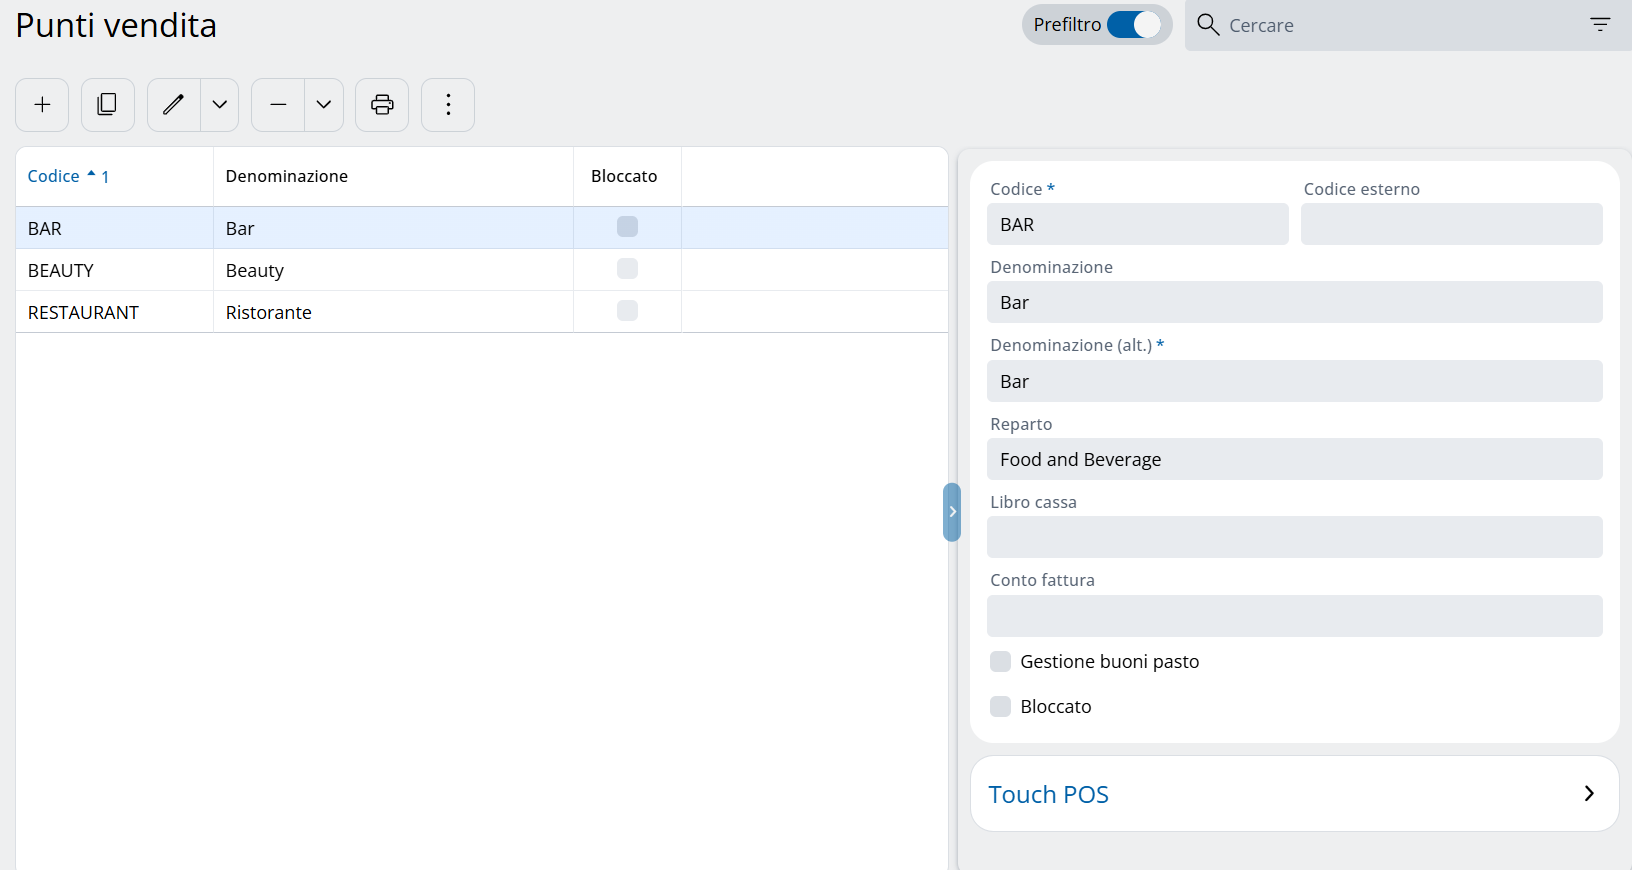Image resolution: width=1632 pixels, height=870 pixels.
Task: Expand the Touch POS section
Action: 1294,794
